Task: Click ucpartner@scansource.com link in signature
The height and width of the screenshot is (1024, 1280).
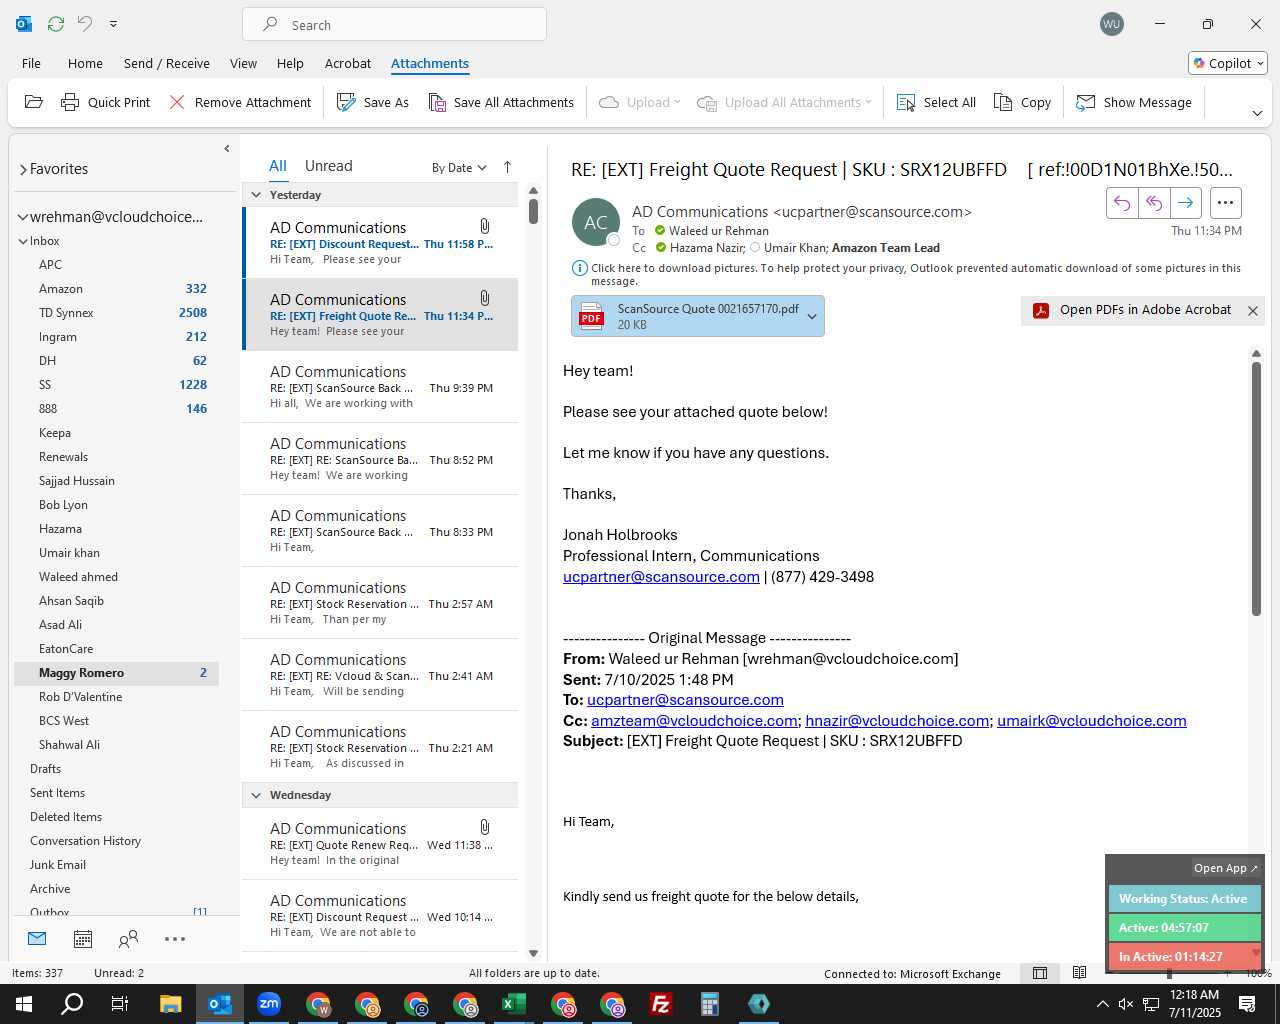Action: (x=661, y=577)
